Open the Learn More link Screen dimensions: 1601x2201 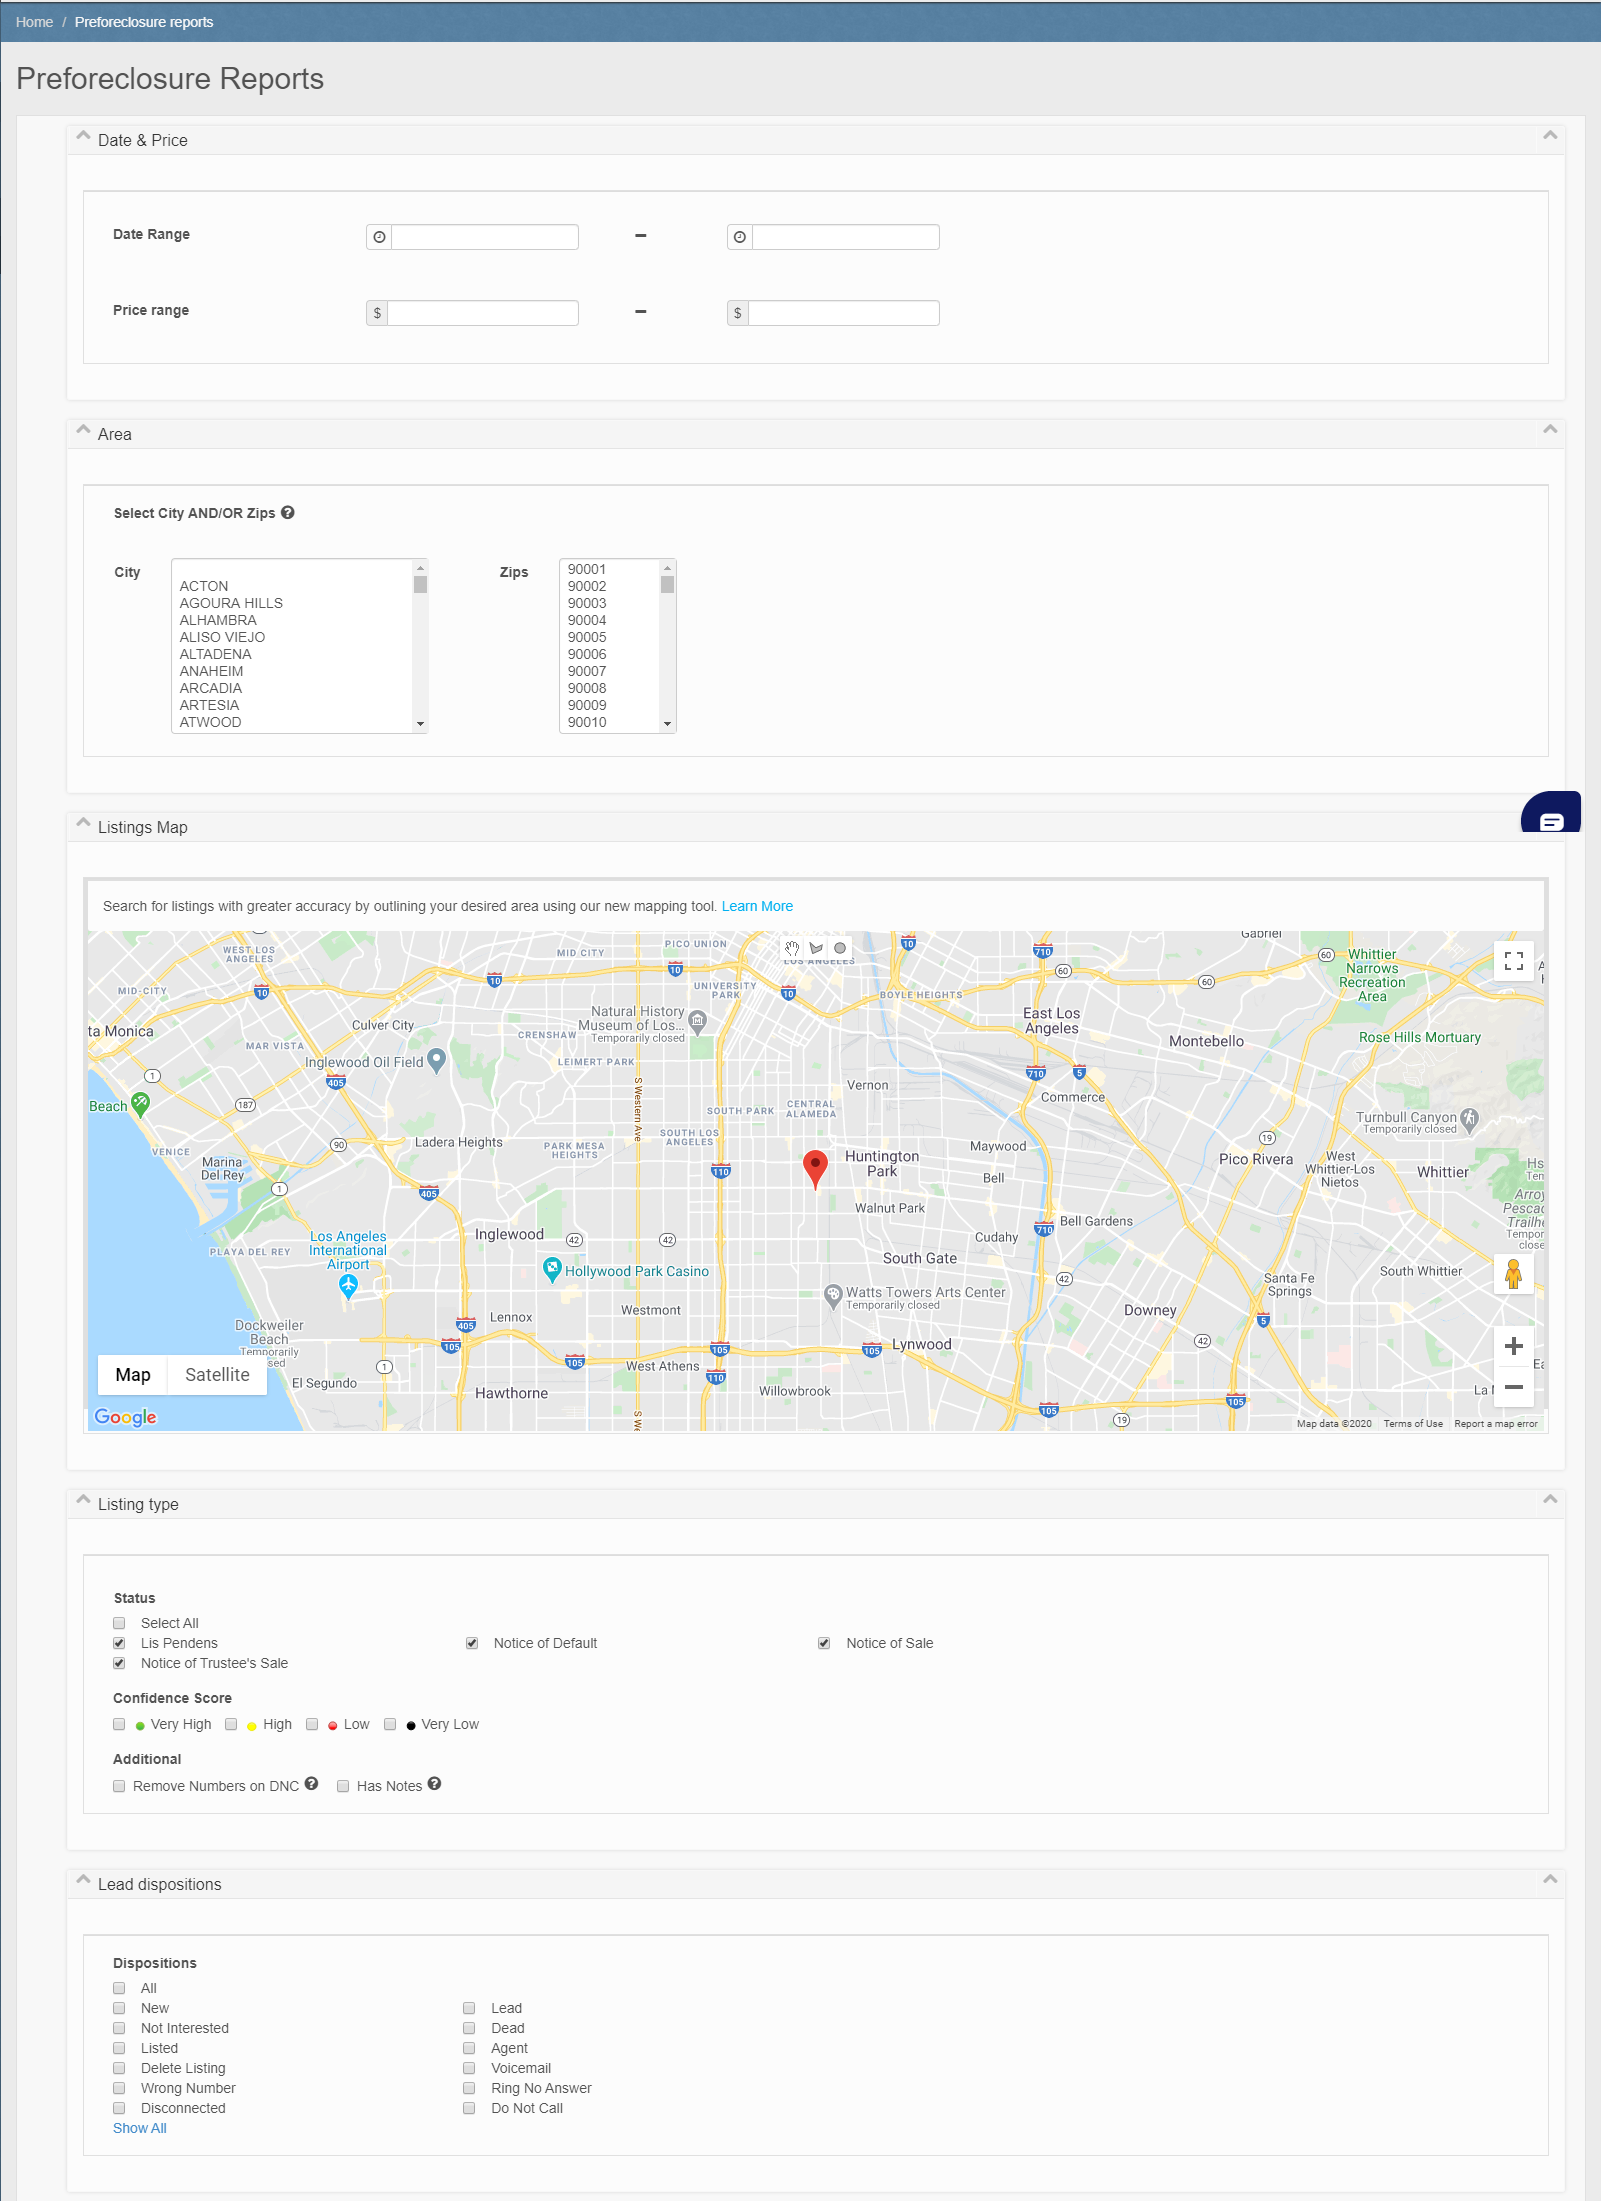click(757, 906)
